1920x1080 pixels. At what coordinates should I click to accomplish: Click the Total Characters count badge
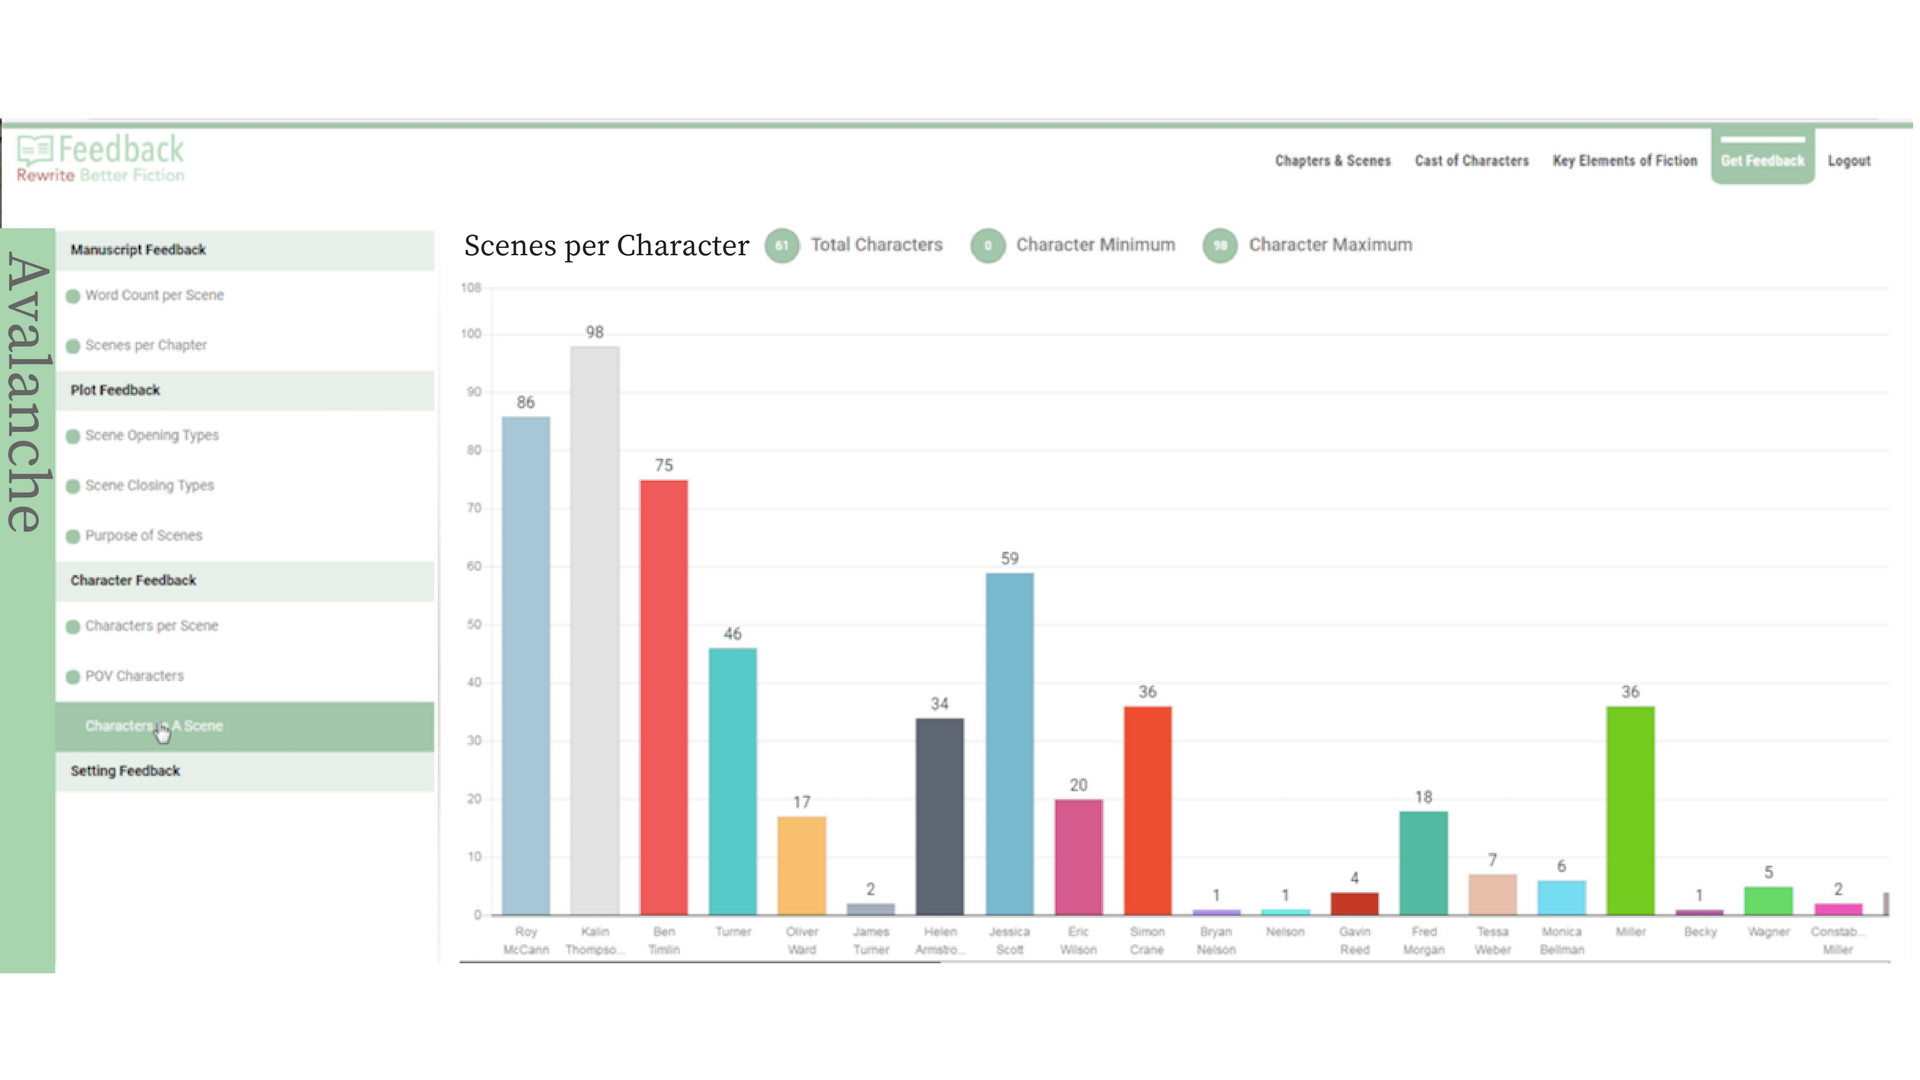(782, 246)
